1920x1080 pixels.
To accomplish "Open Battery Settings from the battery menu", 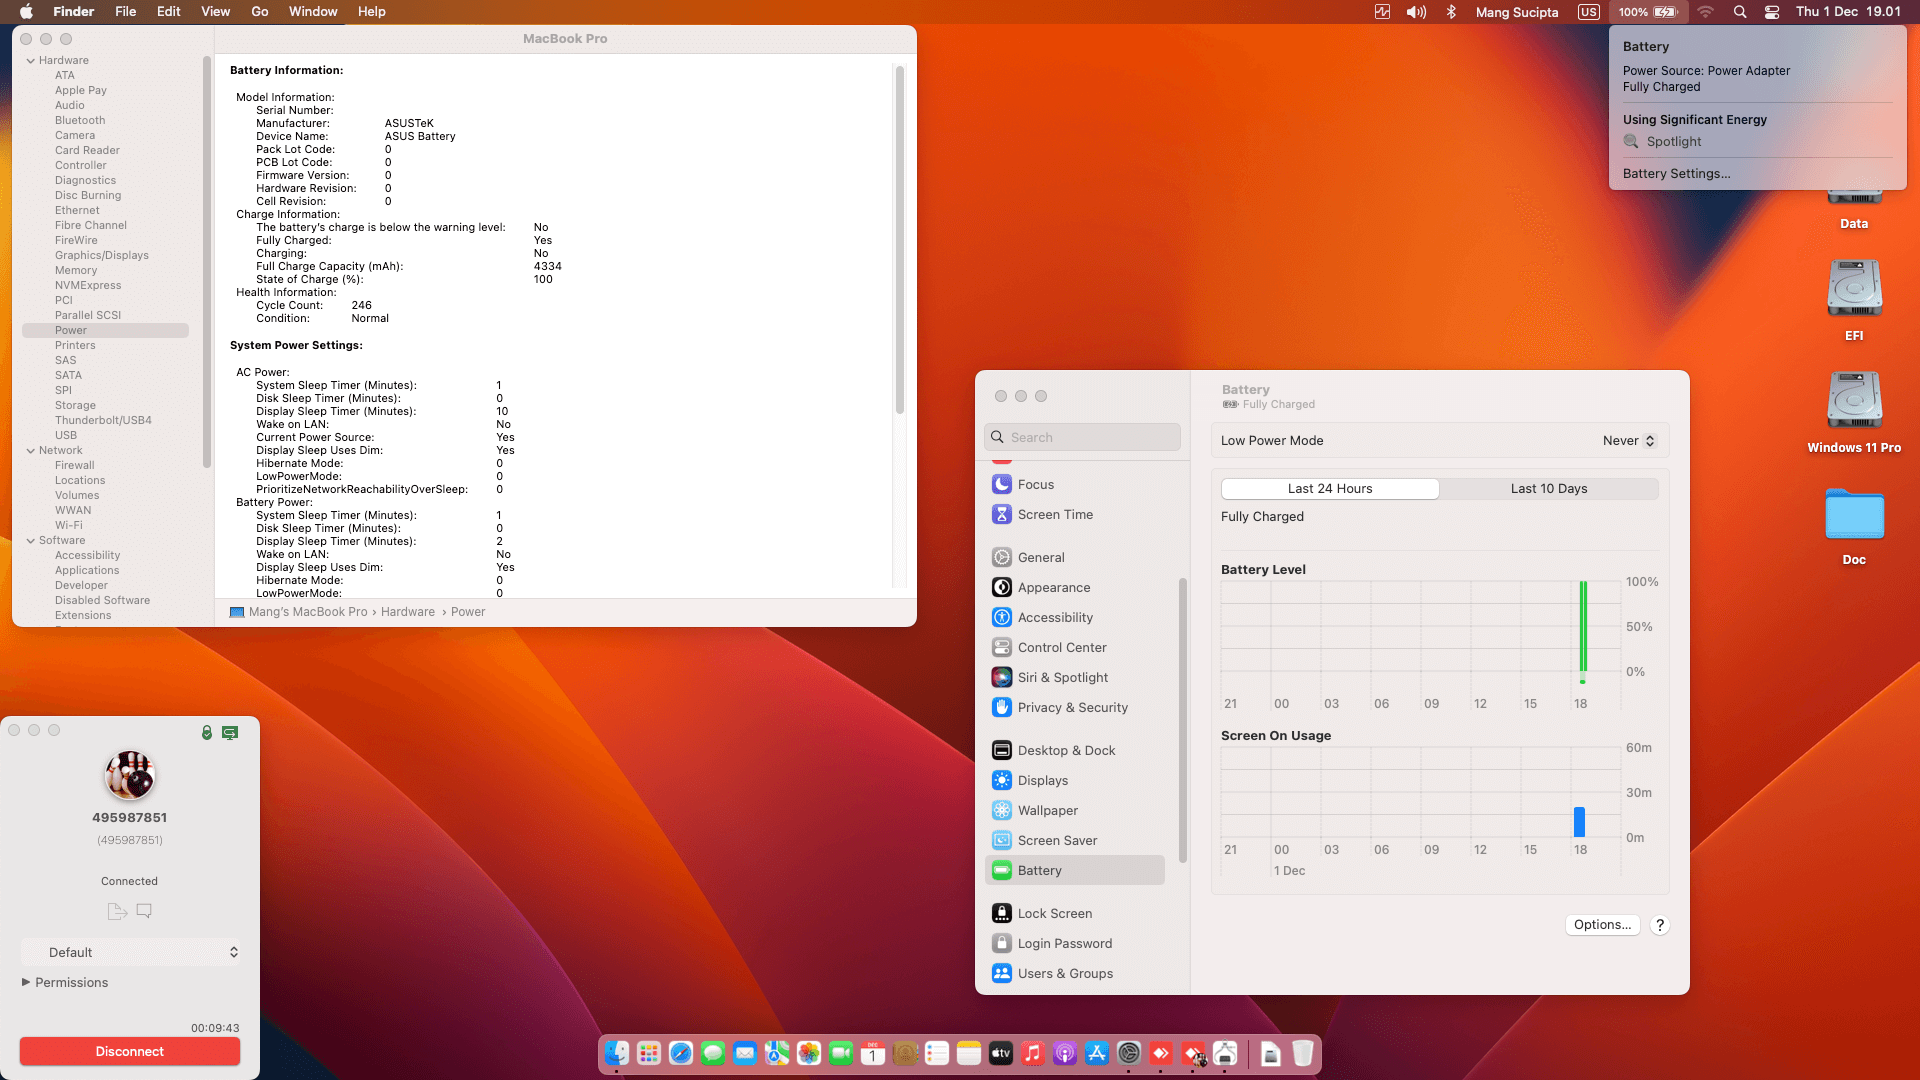I will 1676,174.
